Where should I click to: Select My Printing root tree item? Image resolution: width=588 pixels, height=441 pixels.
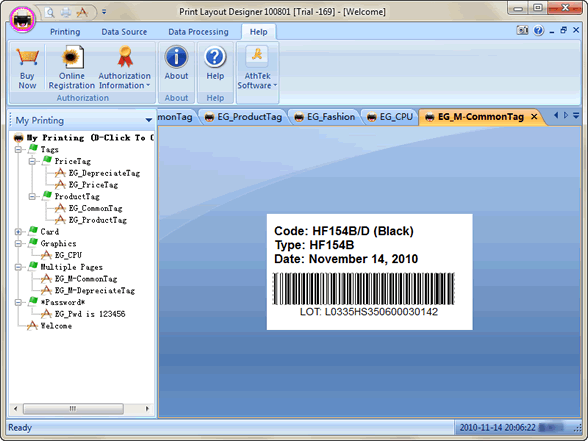84,138
